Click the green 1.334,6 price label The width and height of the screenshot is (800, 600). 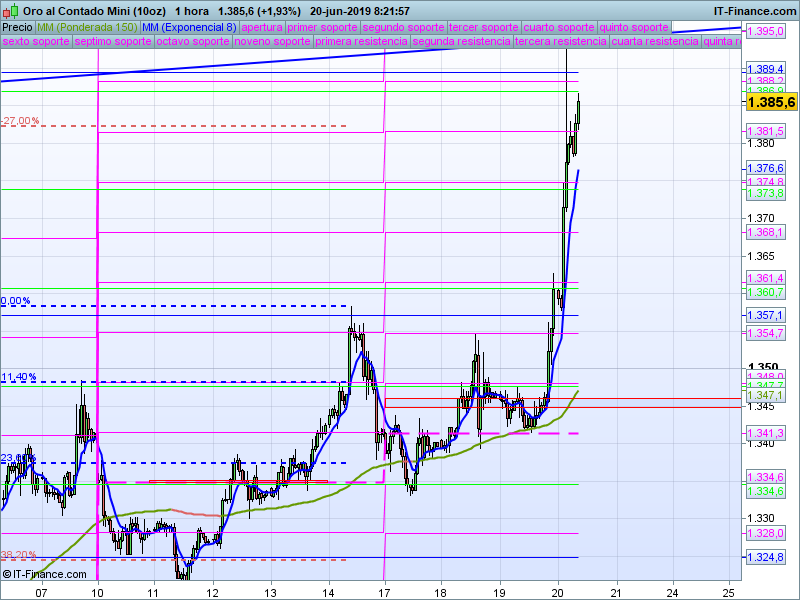(765, 491)
